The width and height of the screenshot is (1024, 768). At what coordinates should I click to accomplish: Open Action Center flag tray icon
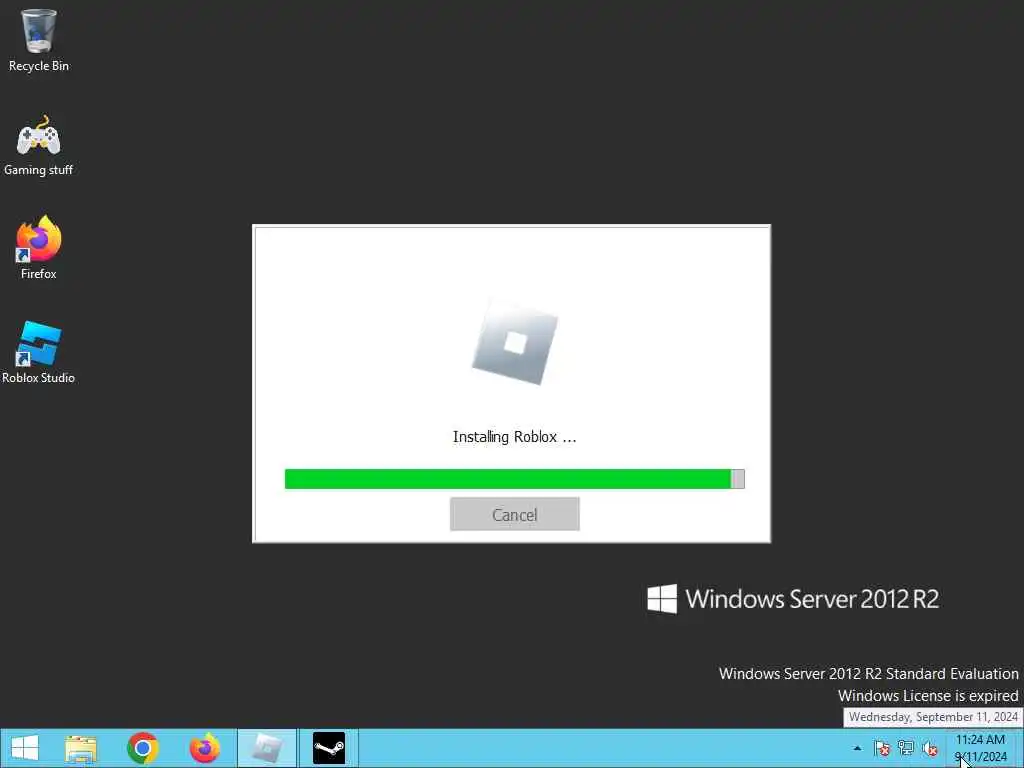click(x=882, y=748)
